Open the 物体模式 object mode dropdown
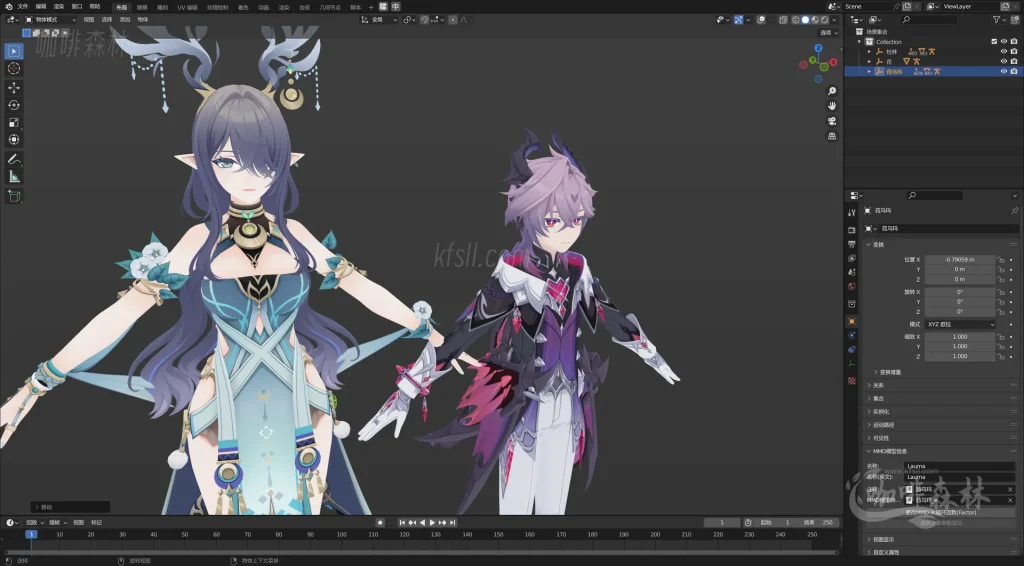1024x566 pixels. [x=50, y=20]
